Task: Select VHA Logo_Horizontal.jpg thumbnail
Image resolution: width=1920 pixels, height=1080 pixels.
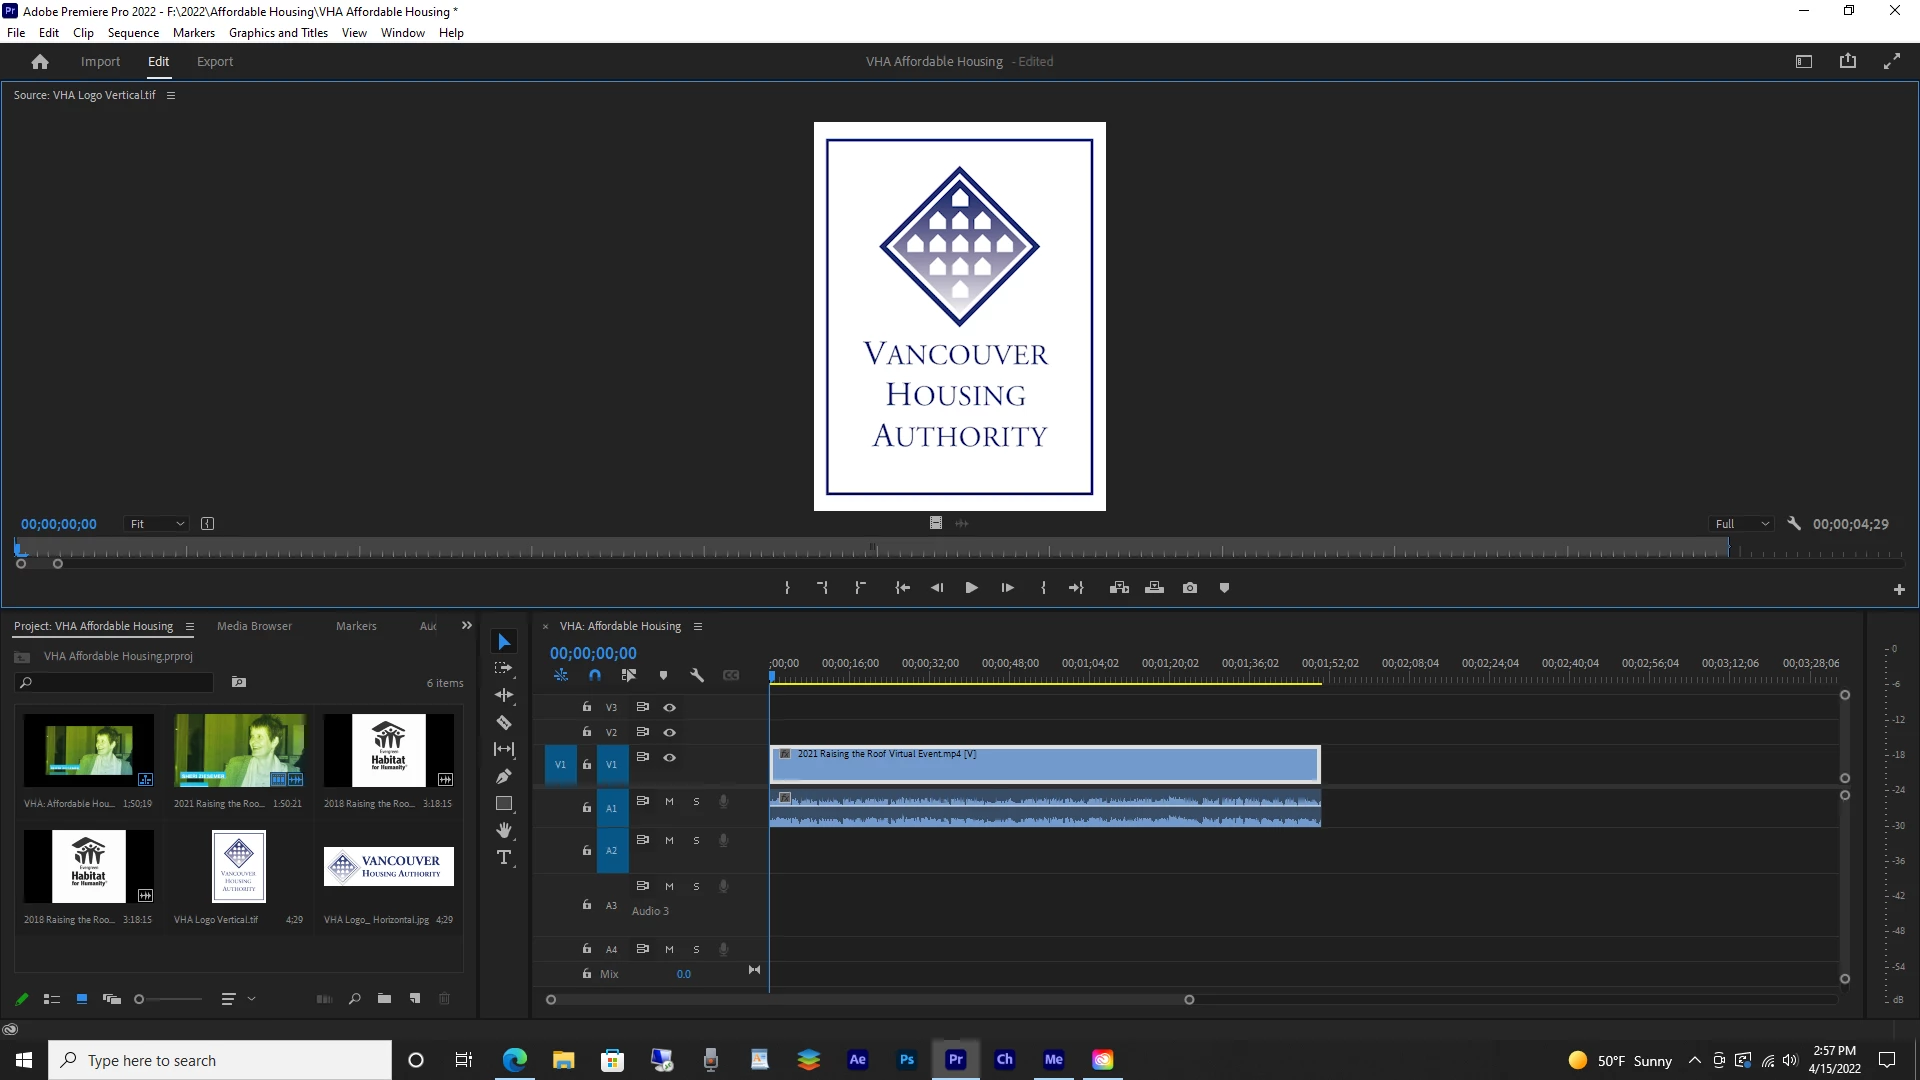Action: tap(388, 867)
